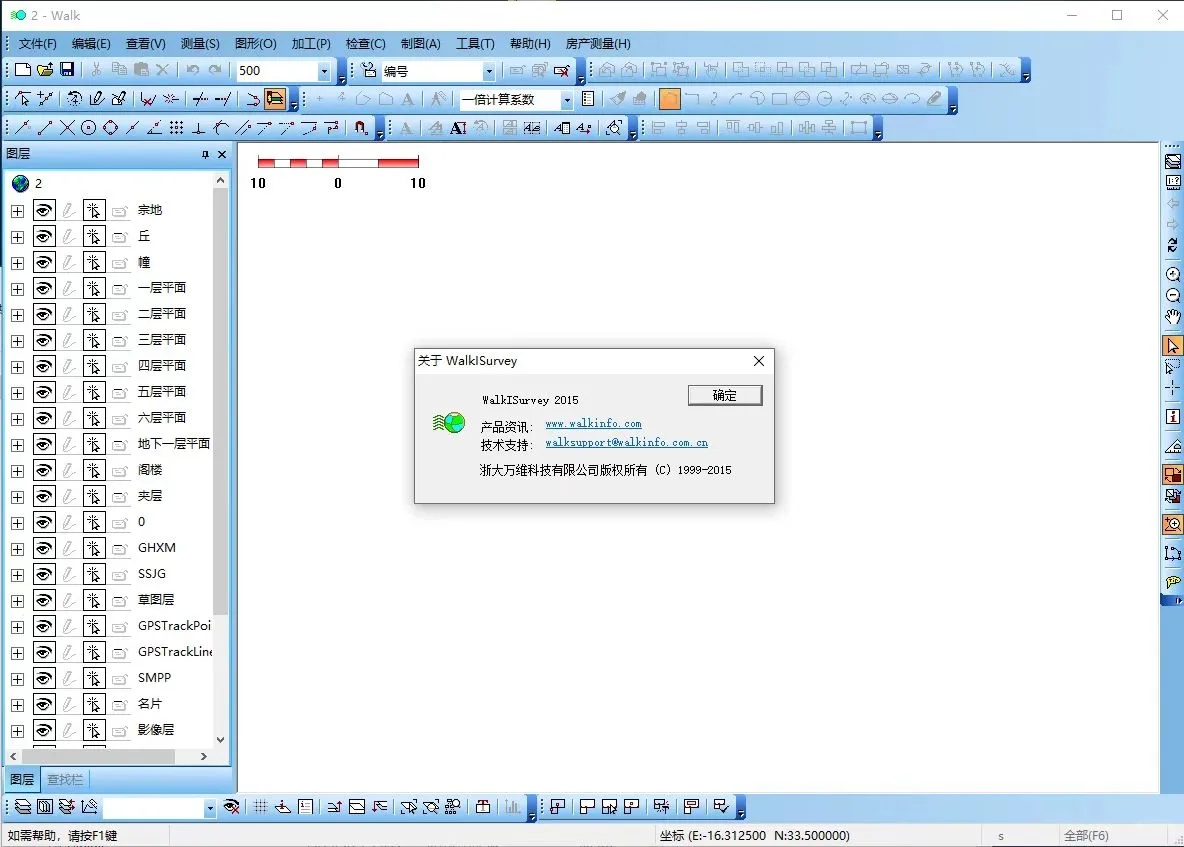Click the globe icon next to map 2
The height and width of the screenshot is (847, 1184).
tap(20, 183)
